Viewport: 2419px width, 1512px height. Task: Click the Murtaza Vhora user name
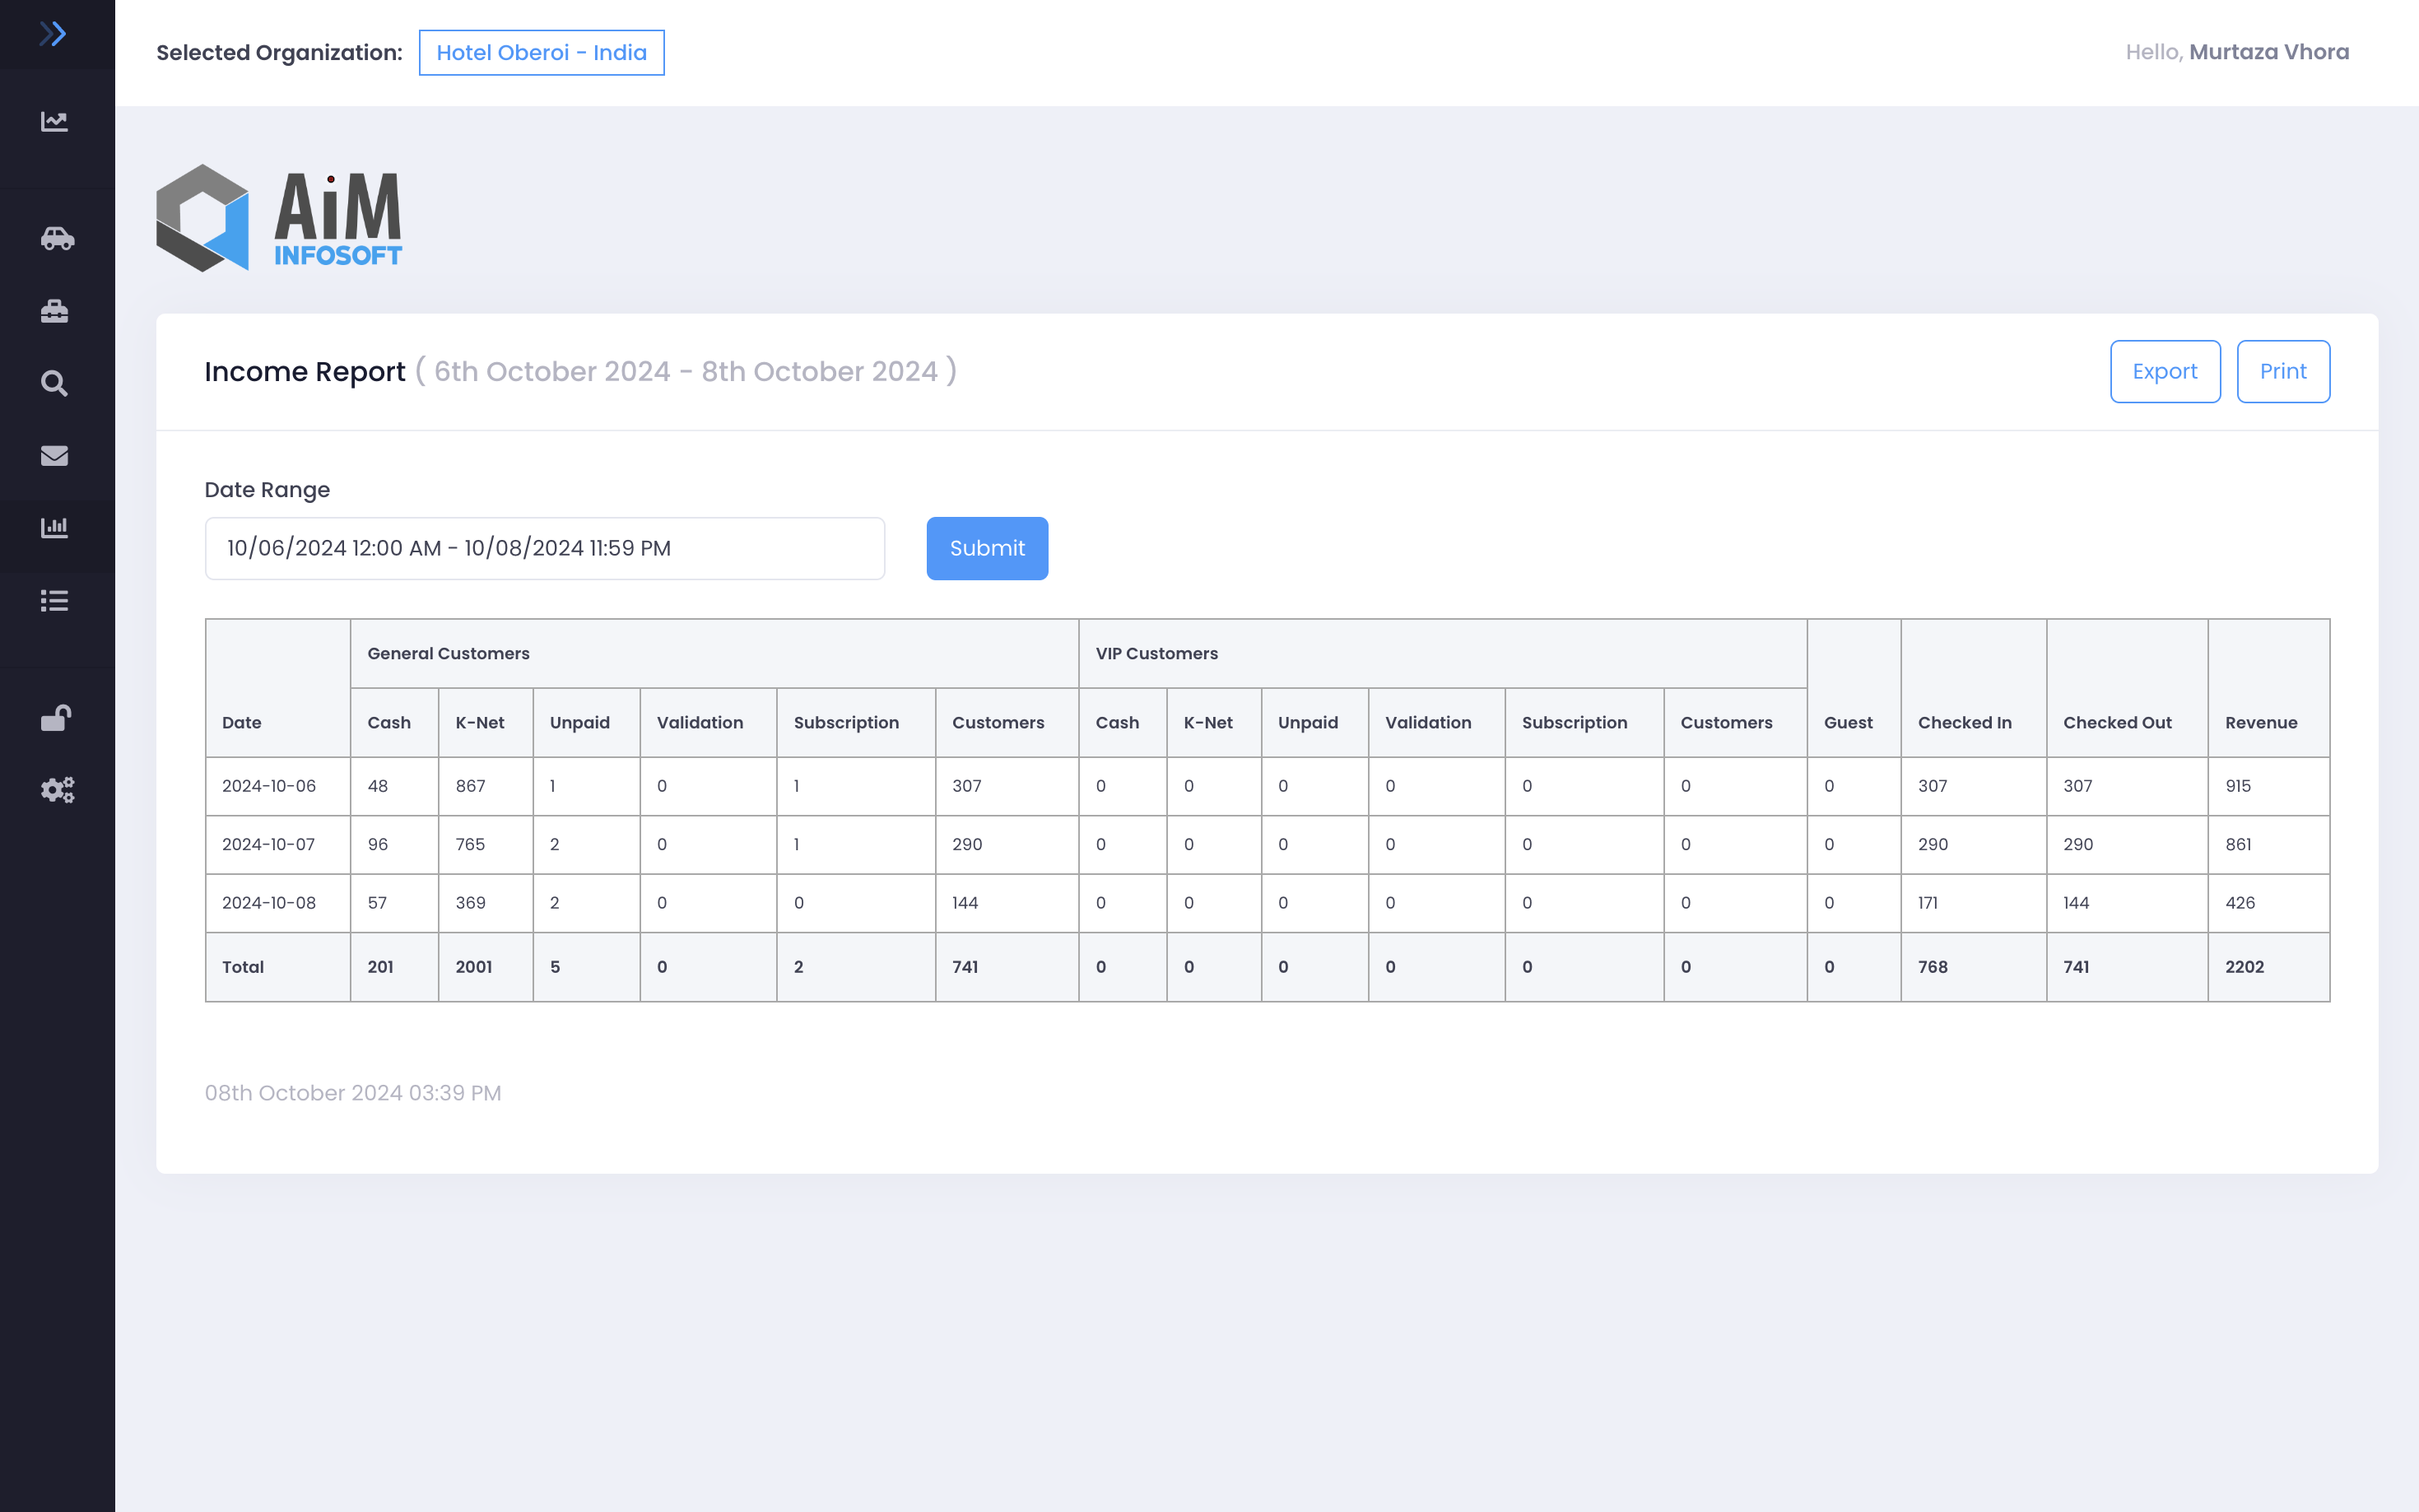2269,52
